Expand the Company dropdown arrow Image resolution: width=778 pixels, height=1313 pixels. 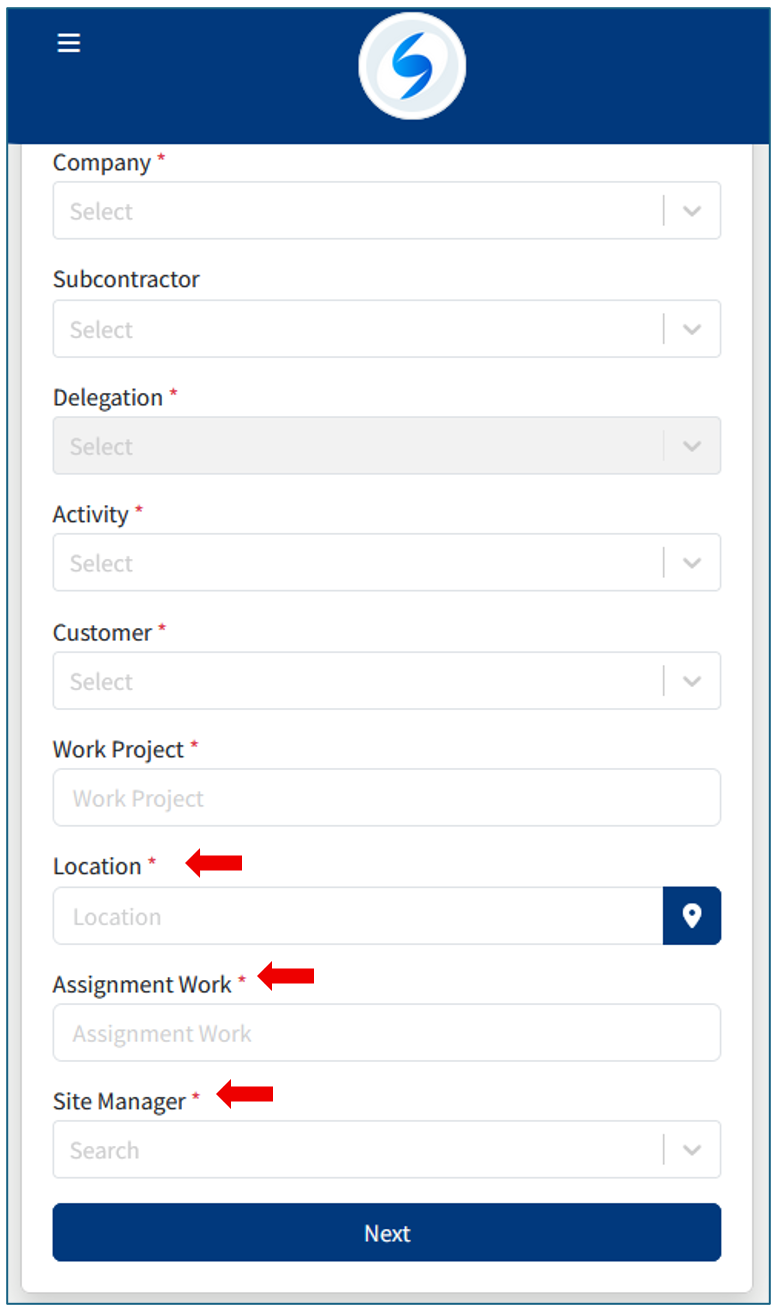point(691,211)
